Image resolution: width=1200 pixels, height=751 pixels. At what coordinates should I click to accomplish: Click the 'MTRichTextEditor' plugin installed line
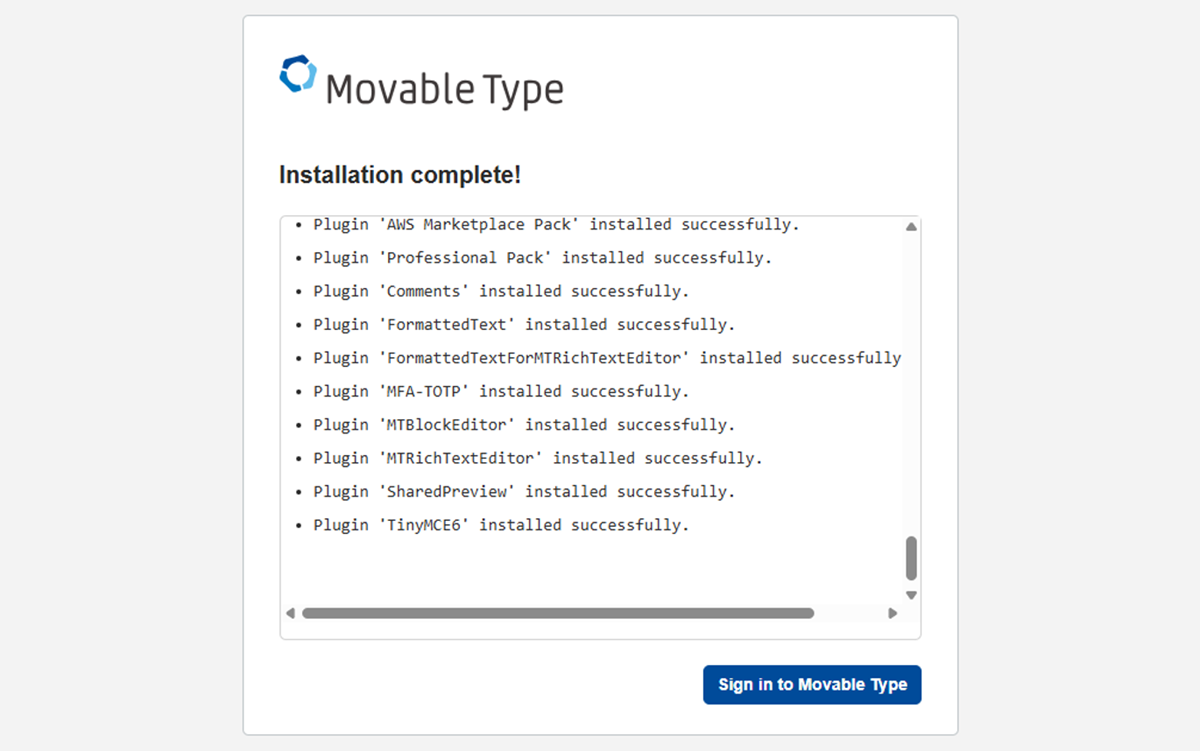tap(538, 458)
